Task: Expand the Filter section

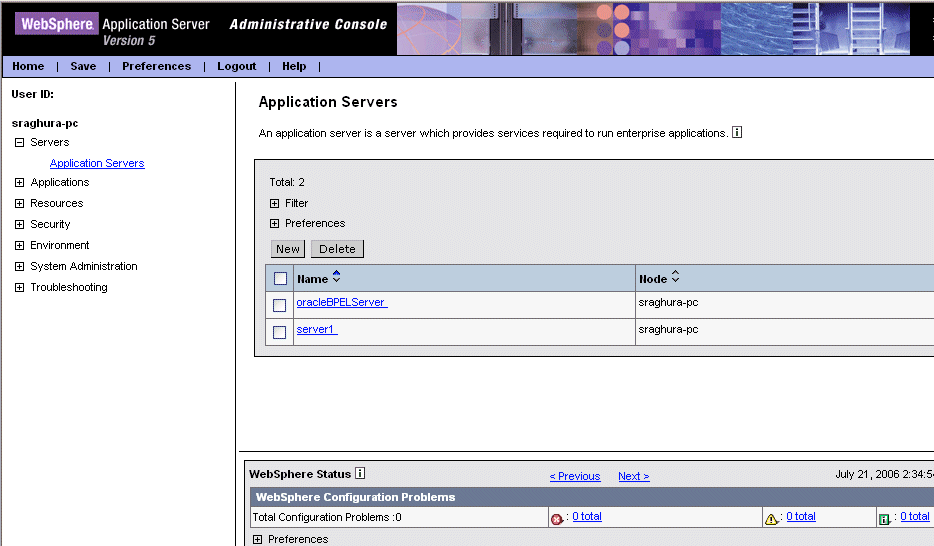Action: [274, 203]
